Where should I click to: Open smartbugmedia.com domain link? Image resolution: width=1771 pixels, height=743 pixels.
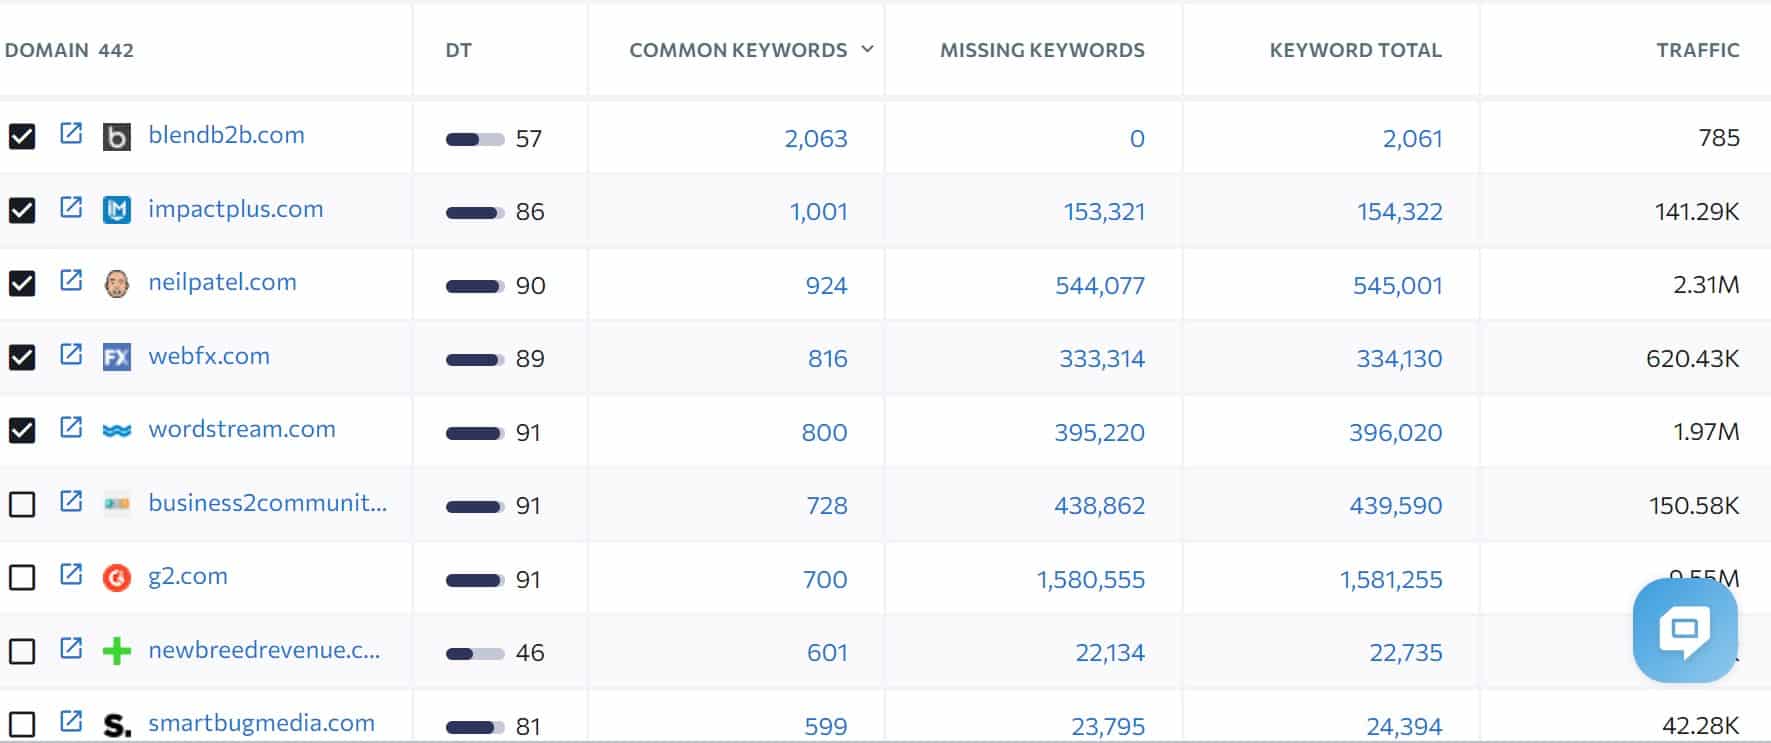[x=261, y=723]
